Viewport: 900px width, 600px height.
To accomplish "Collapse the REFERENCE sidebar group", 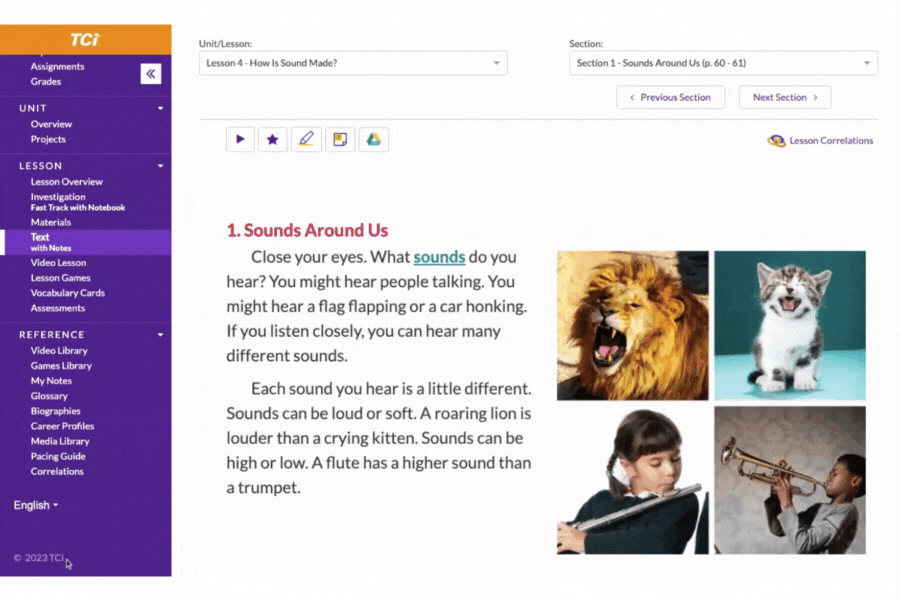I will pyautogui.click(x=161, y=335).
